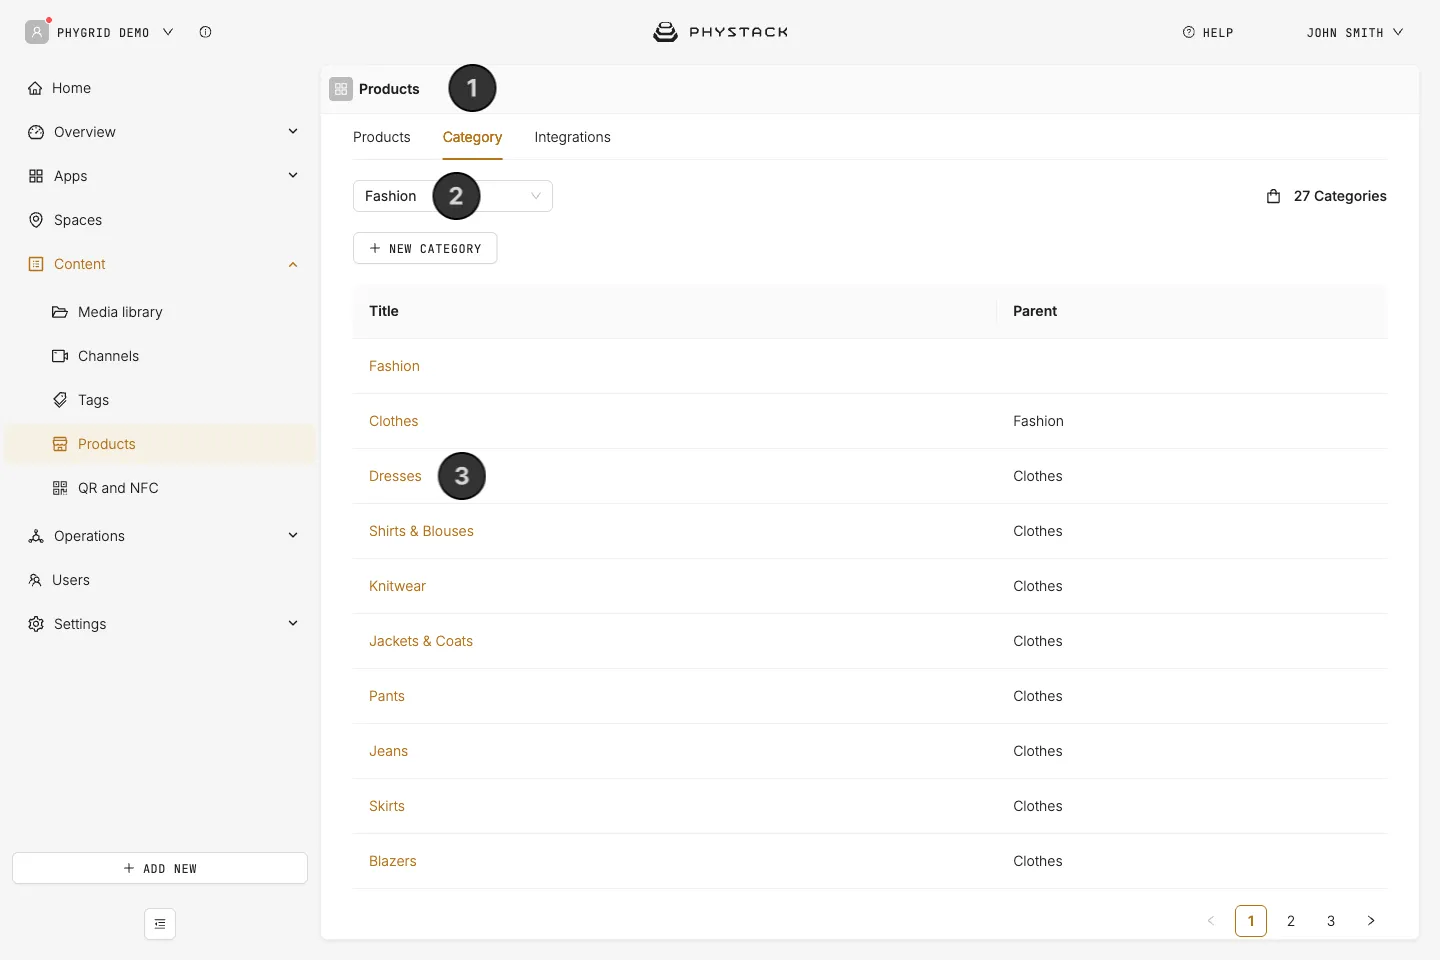
Task: Click the Users icon in sidebar
Action: tap(35, 580)
